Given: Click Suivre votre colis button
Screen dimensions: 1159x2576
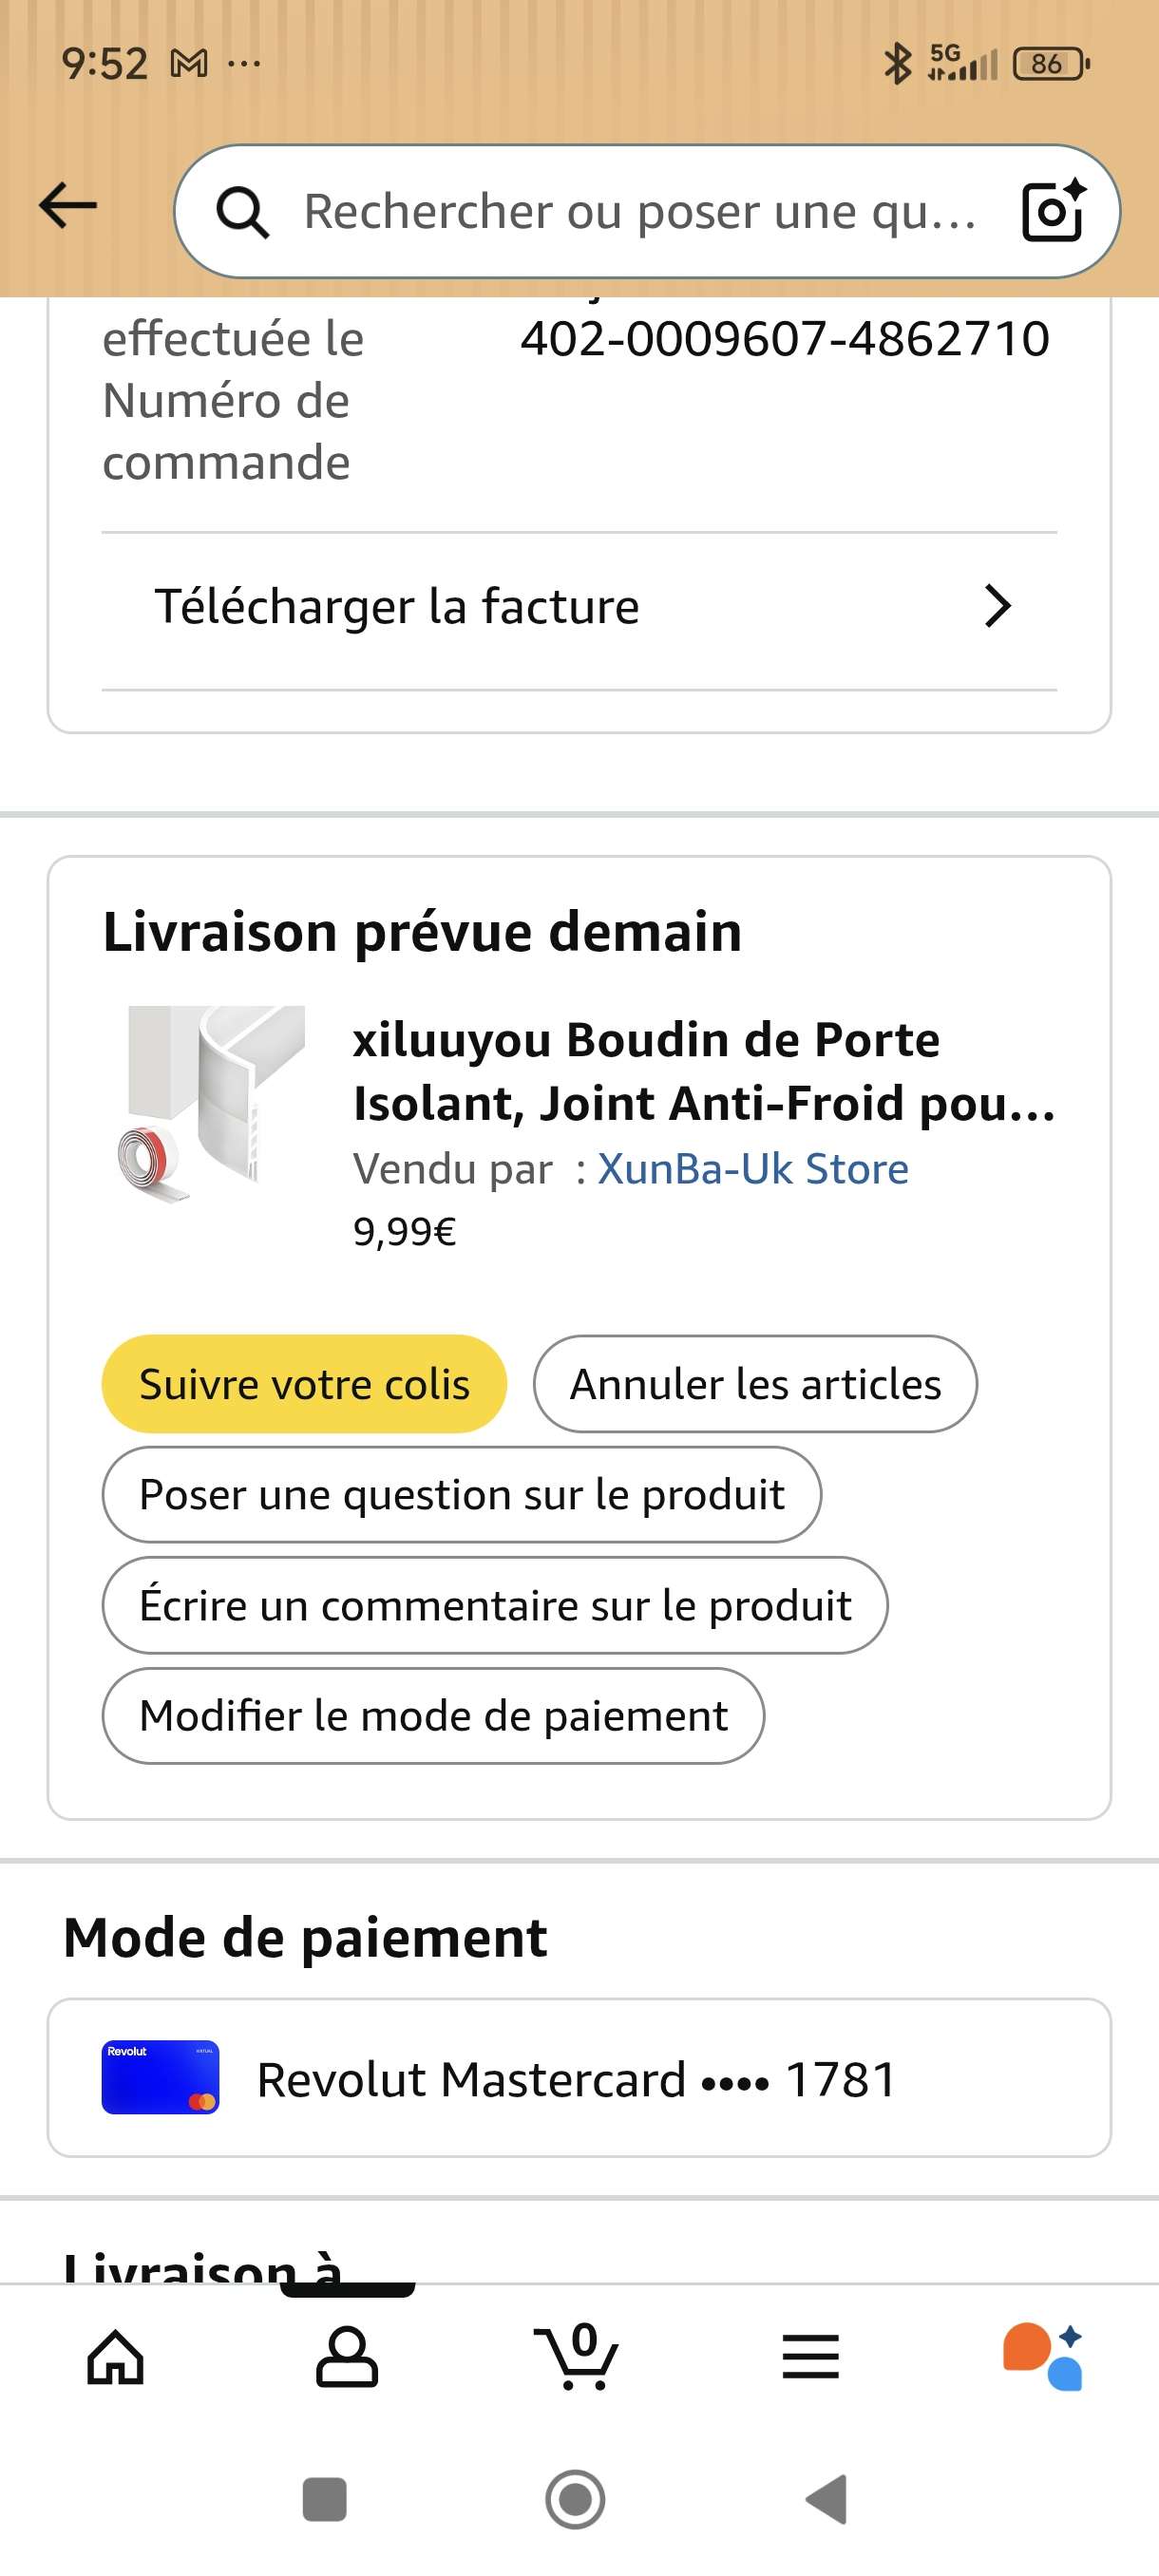Looking at the screenshot, I should 304,1384.
